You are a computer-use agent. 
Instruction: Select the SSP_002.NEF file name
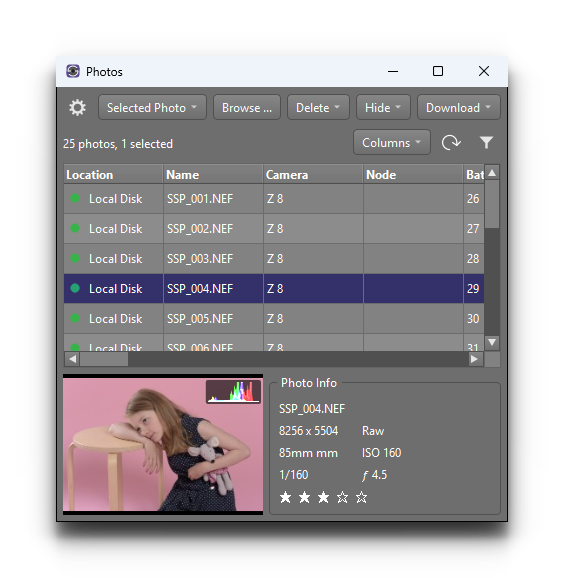[200, 229]
